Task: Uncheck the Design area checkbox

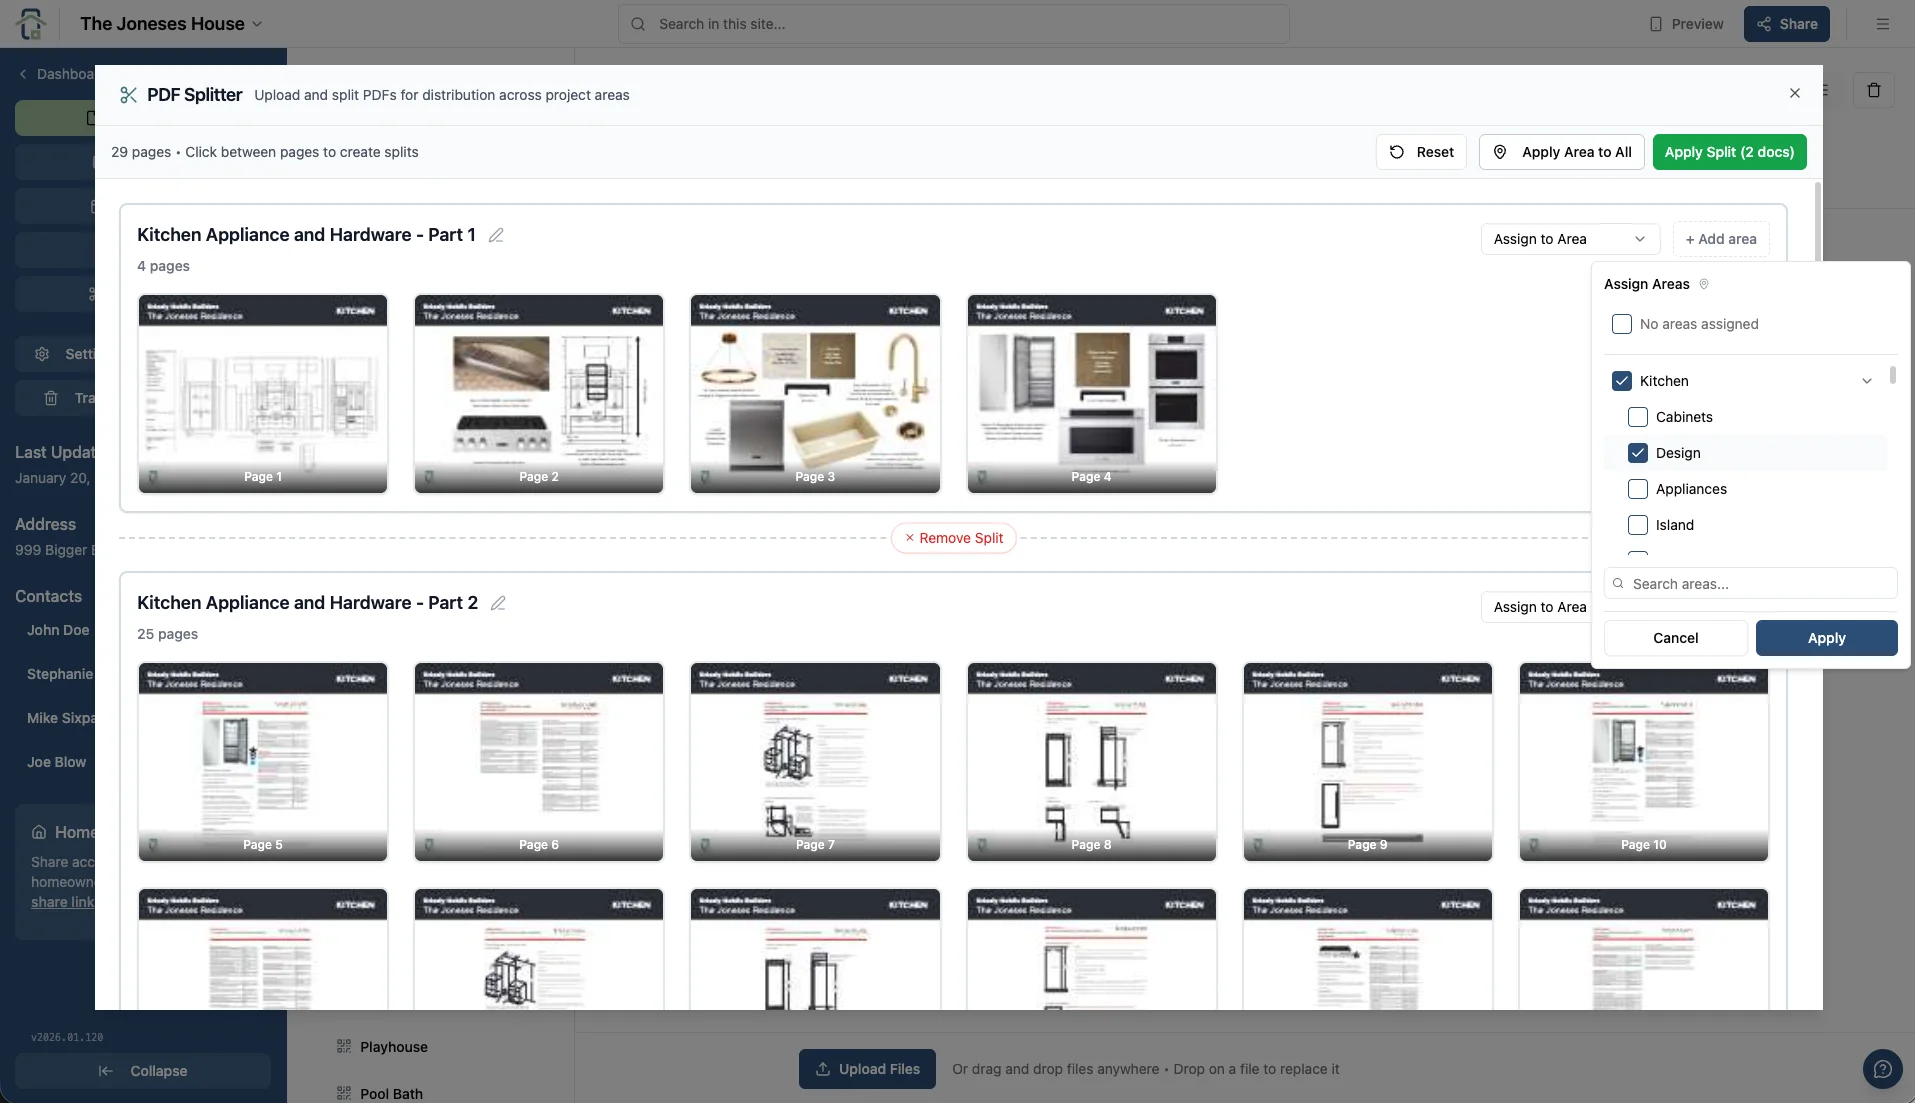Action: (x=1637, y=453)
